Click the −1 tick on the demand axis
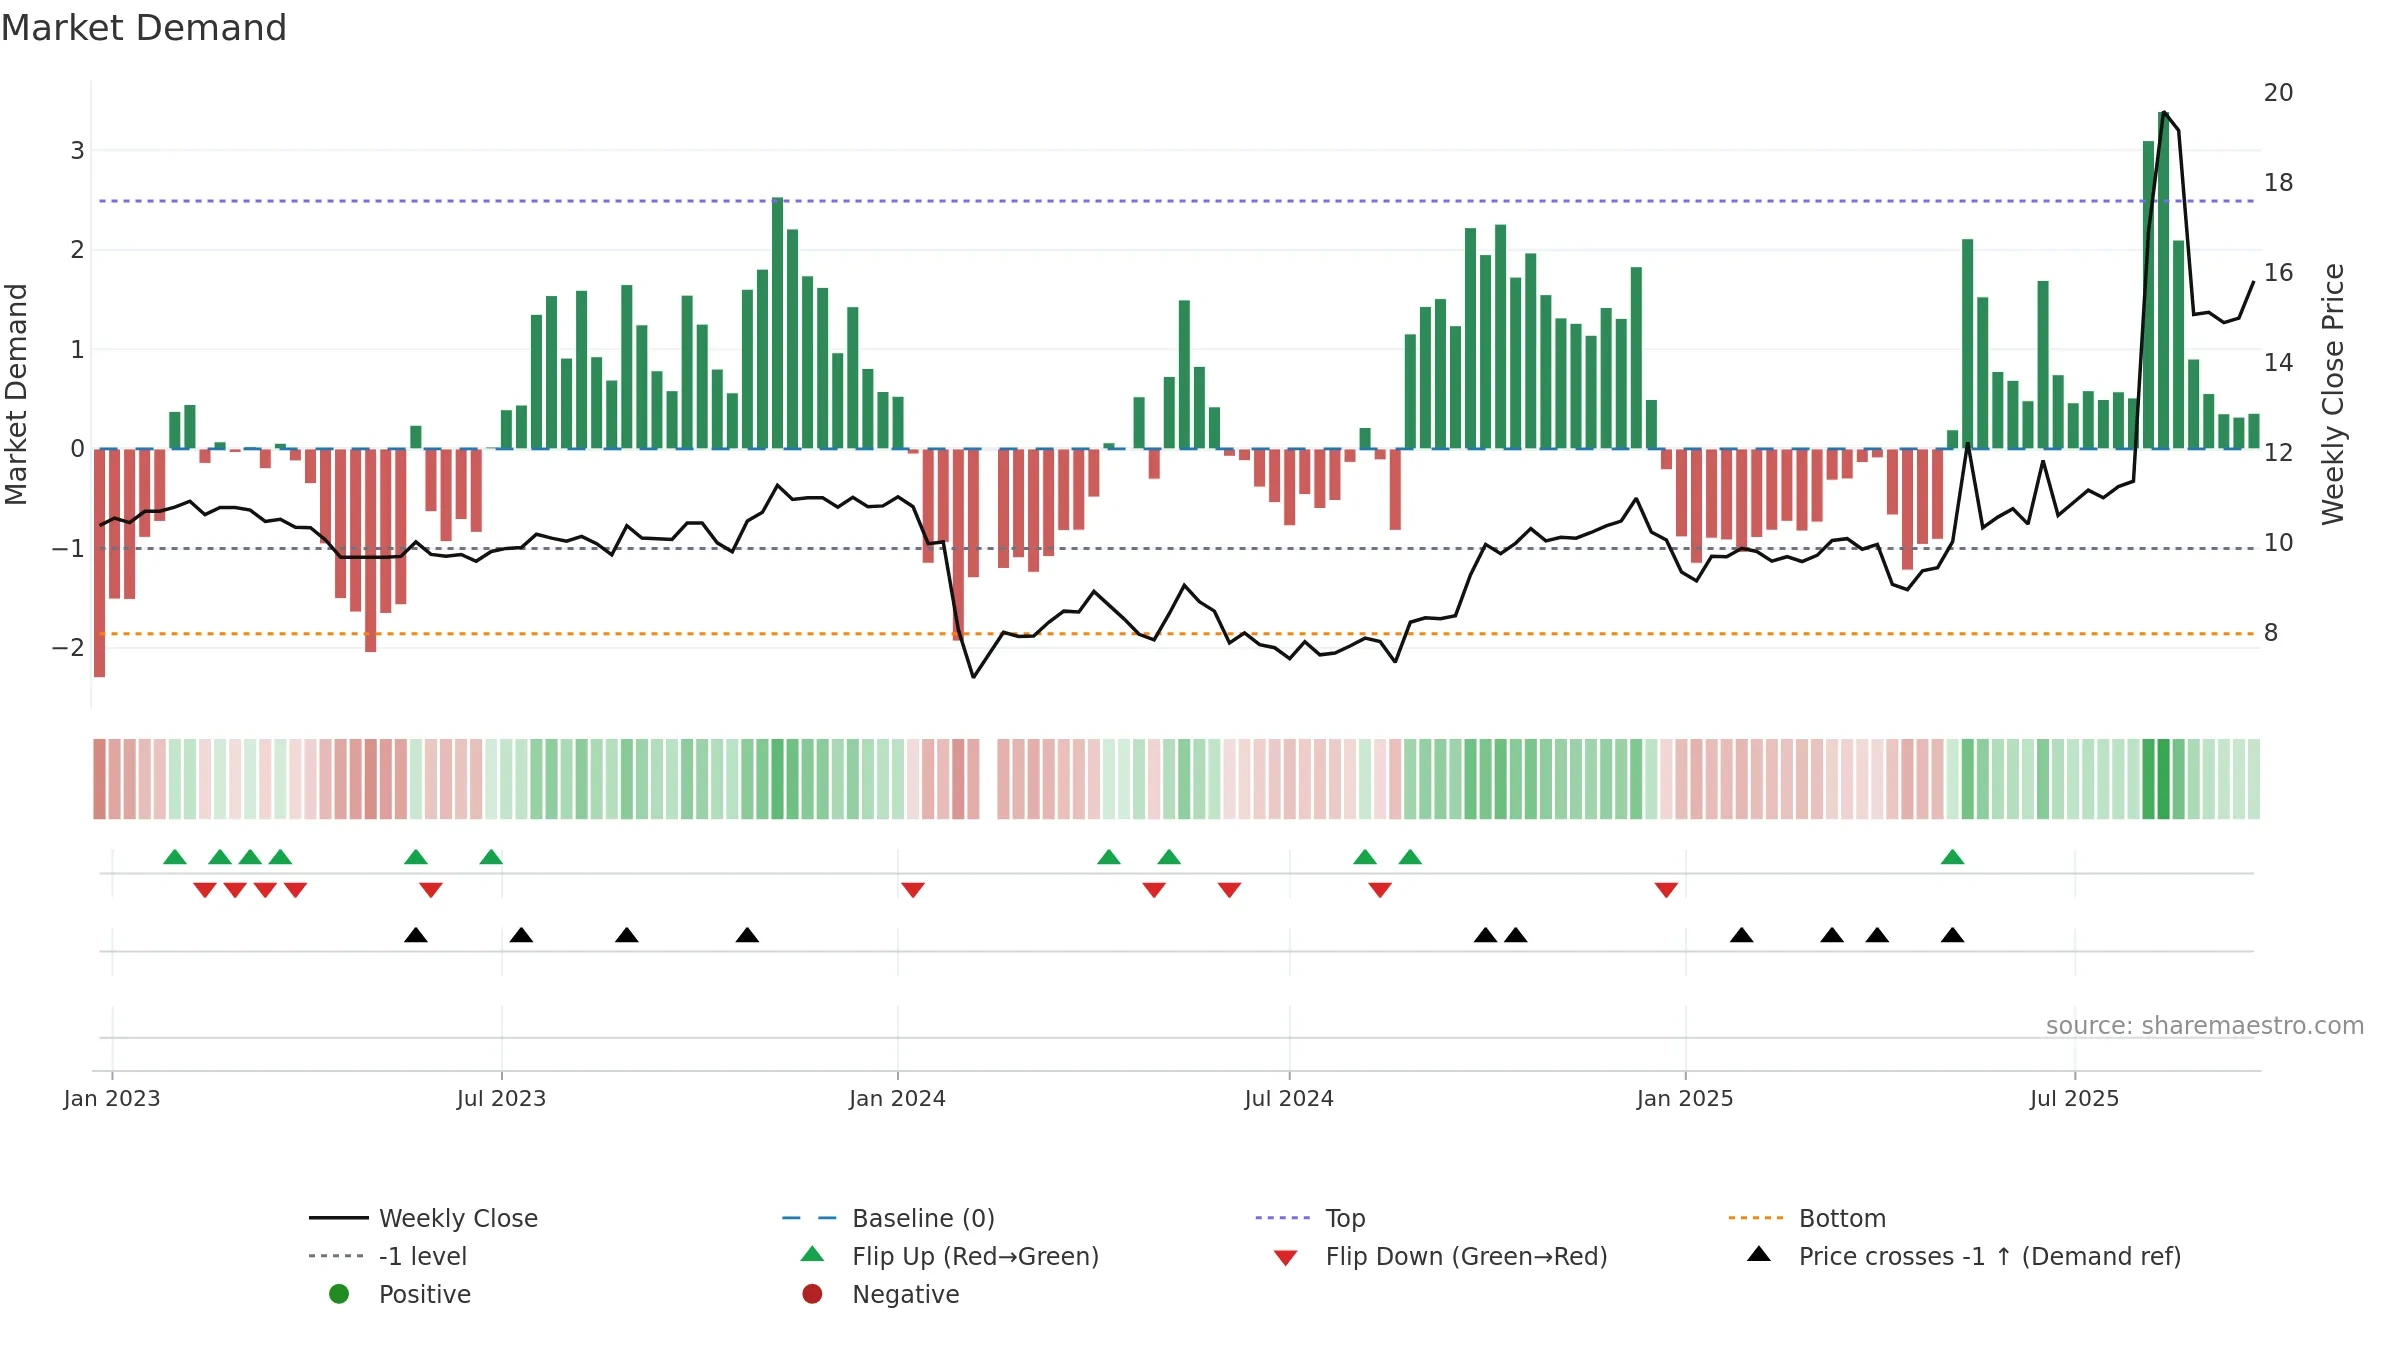The height and width of the screenshot is (1350, 2400). [68, 548]
